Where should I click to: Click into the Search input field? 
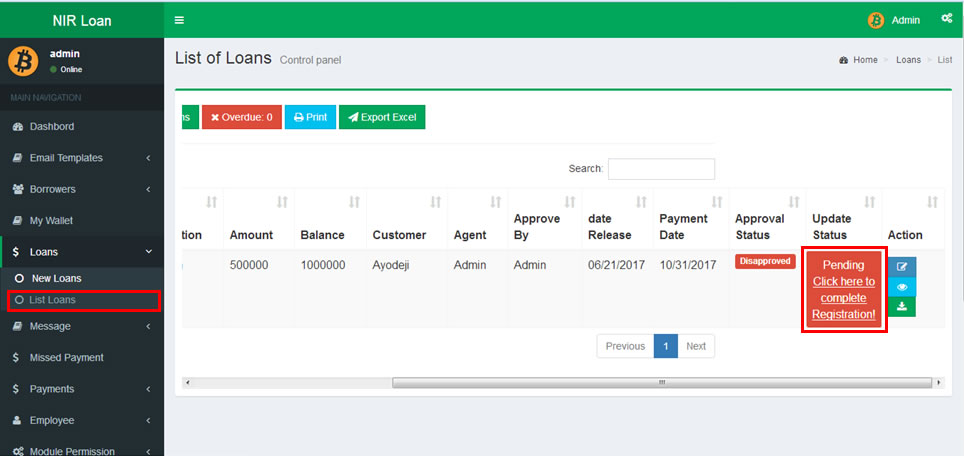661,169
